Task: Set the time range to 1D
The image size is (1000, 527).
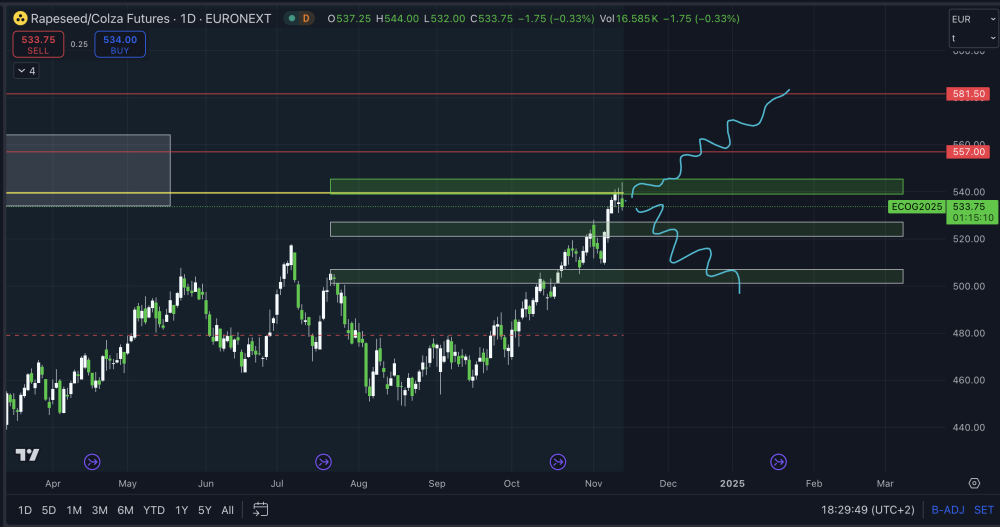Action: tap(25, 510)
